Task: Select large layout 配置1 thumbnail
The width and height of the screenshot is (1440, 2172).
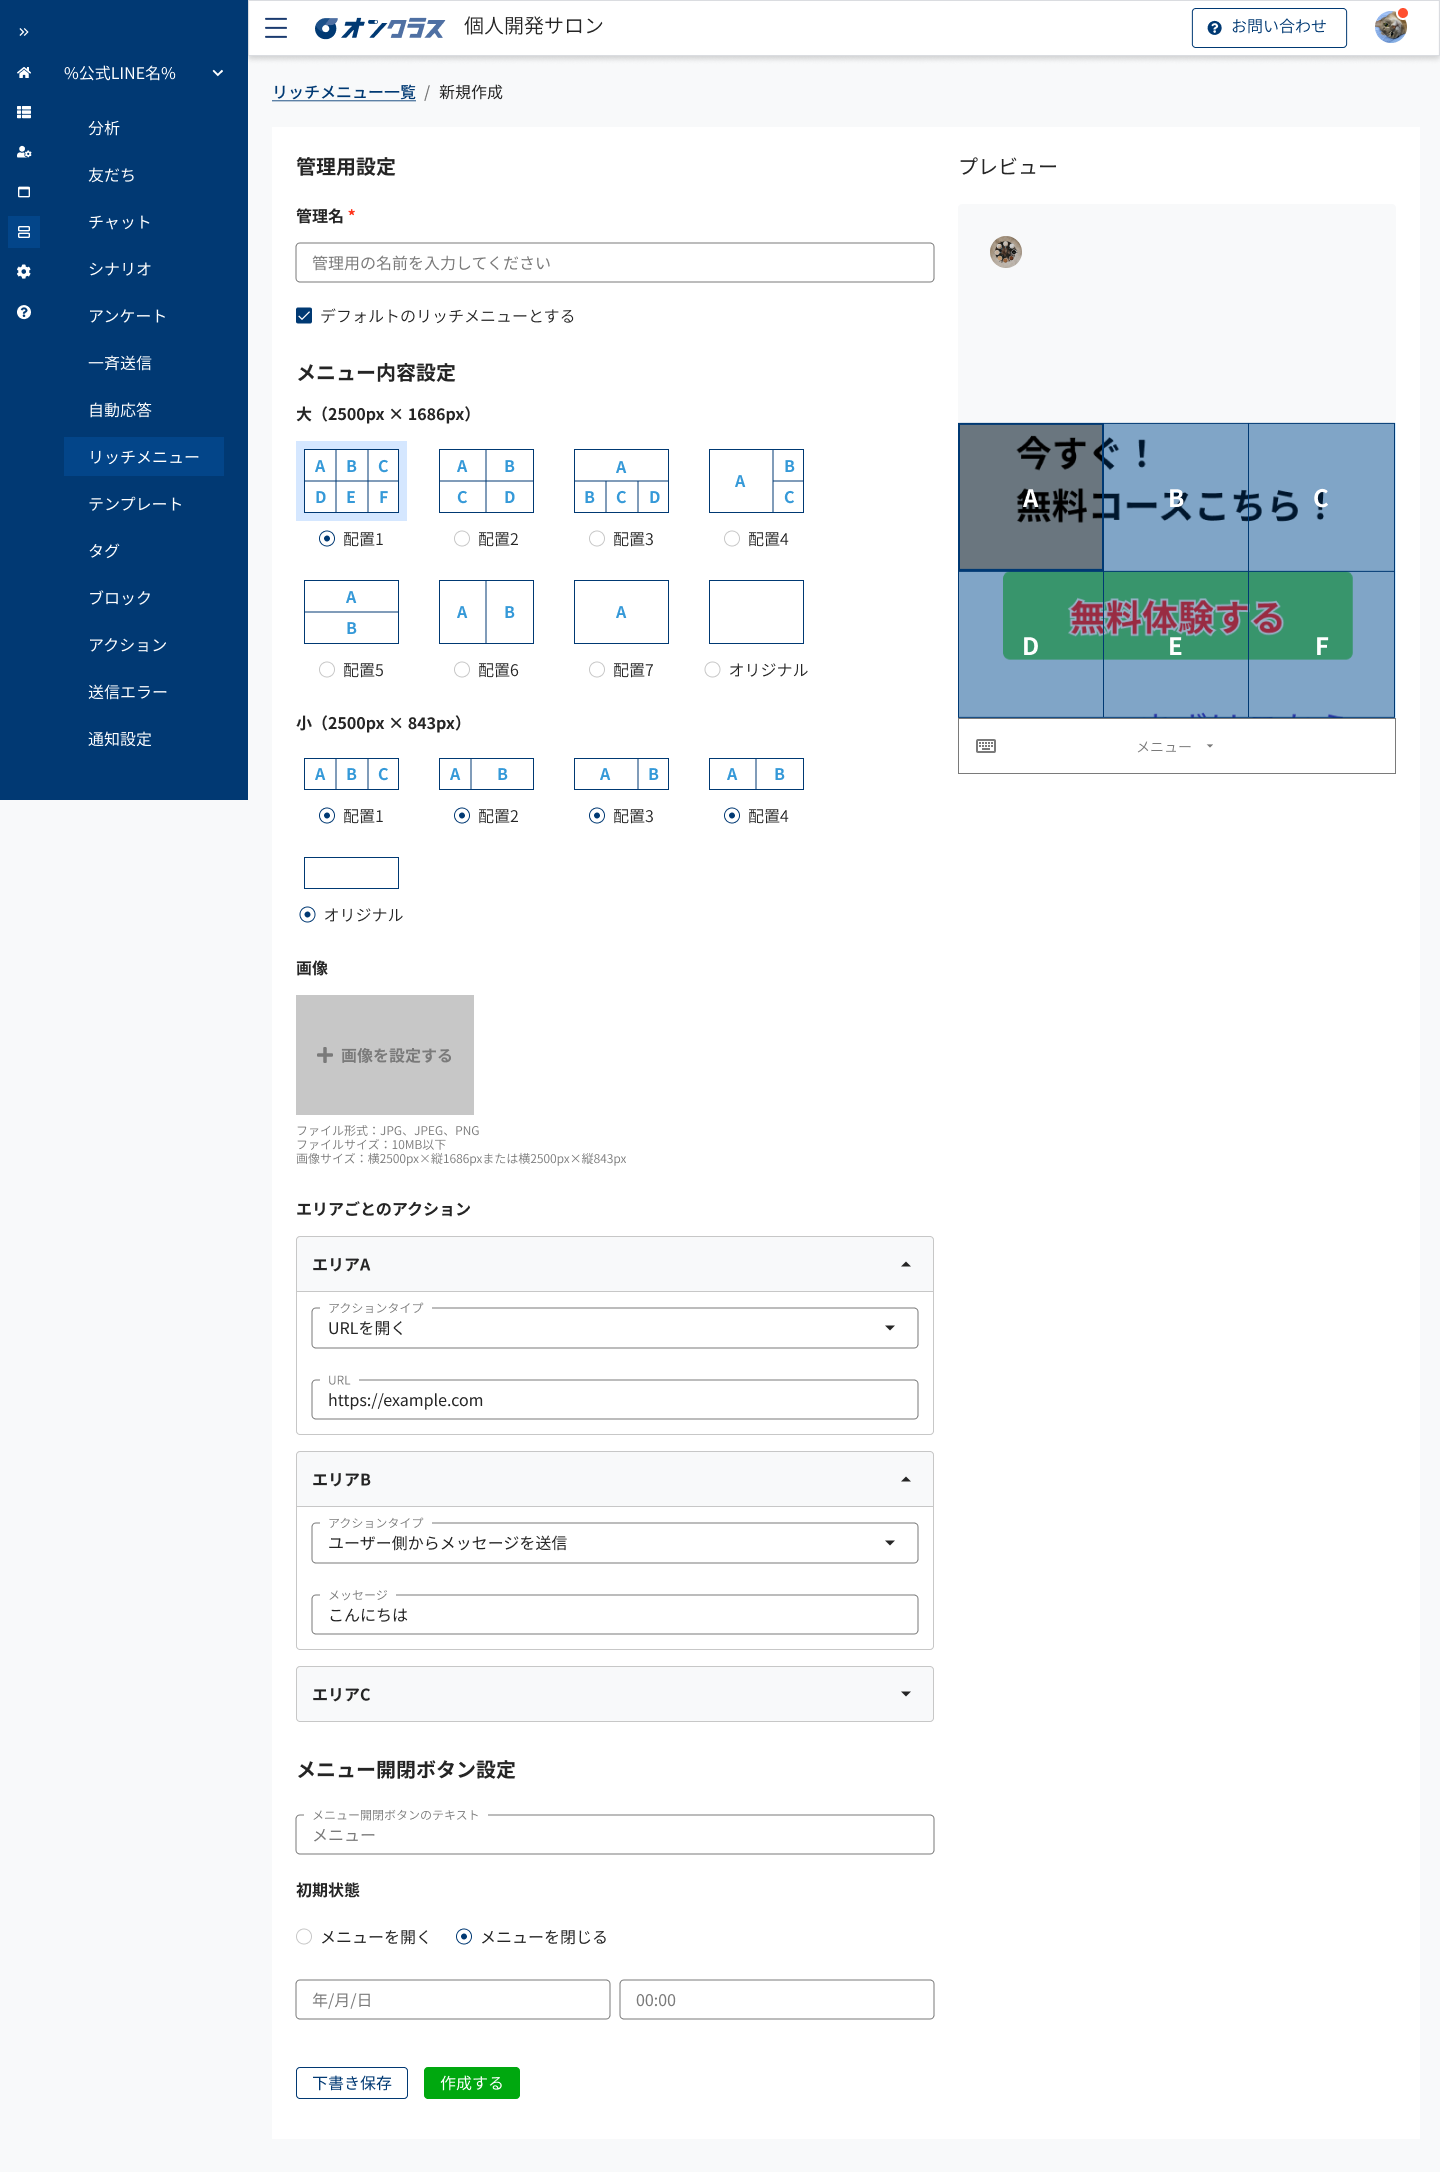Action: (x=351, y=481)
